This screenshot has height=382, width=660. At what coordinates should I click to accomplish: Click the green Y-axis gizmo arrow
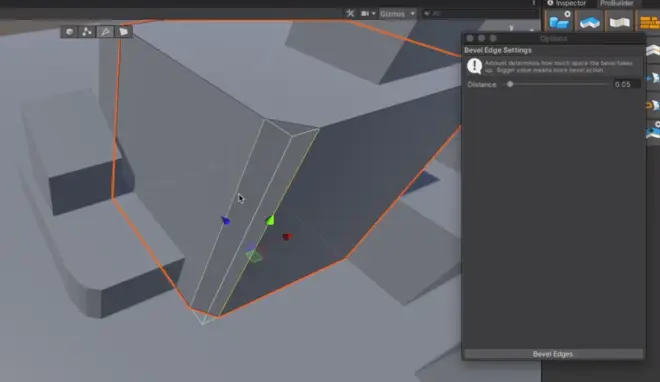point(270,220)
